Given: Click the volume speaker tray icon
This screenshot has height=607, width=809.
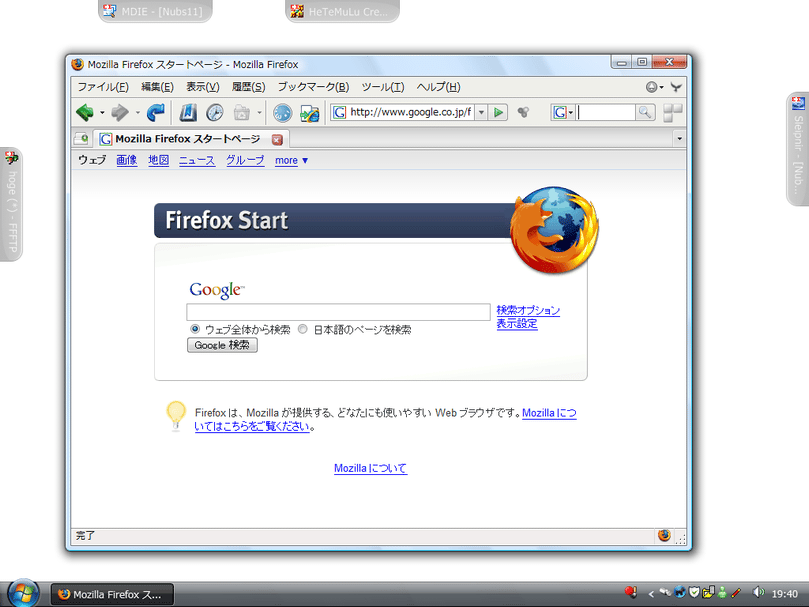Looking at the screenshot, I should pos(758,593).
